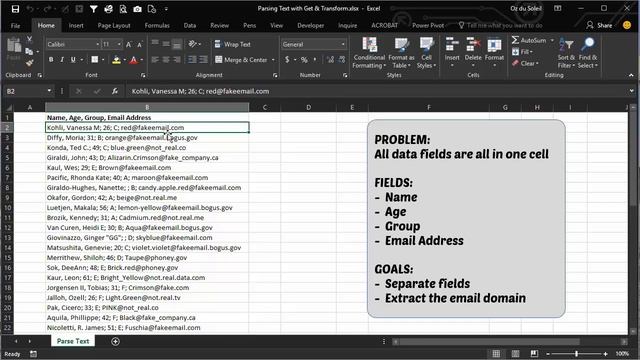Image resolution: width=640 pixels, height=360 pixels.
Task: Select the Parse Text sheet tab
Action: [x=73, y=341]
